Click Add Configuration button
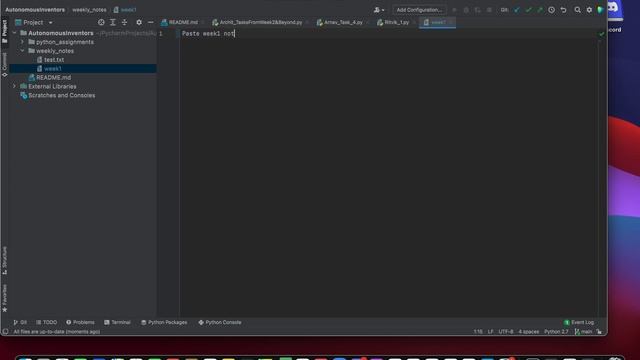This screenshot has width=640, height=360. click(419, 10)
